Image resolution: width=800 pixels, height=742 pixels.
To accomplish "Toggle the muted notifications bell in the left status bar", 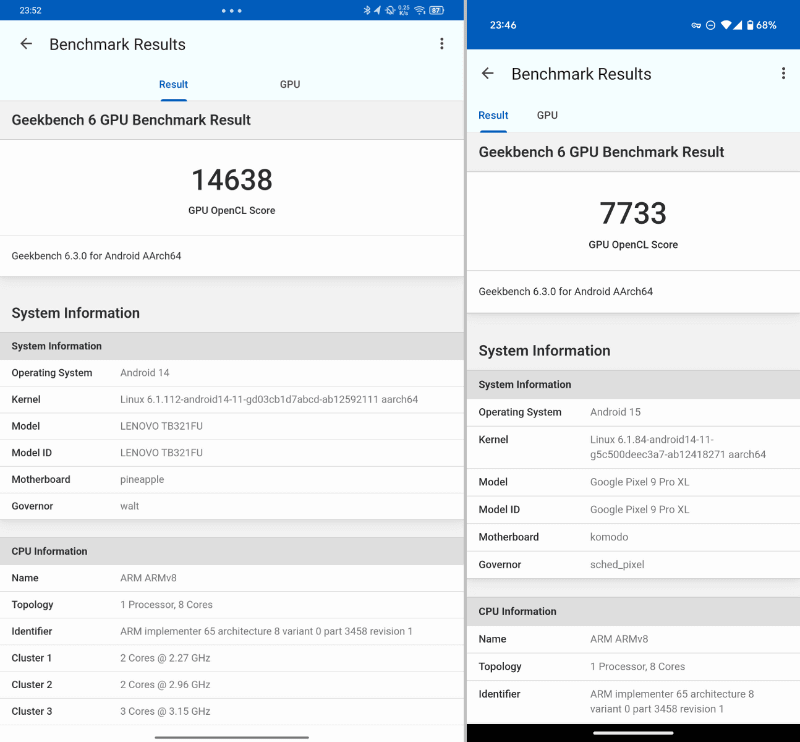I will pyautogui.click(x=391, y=9).
